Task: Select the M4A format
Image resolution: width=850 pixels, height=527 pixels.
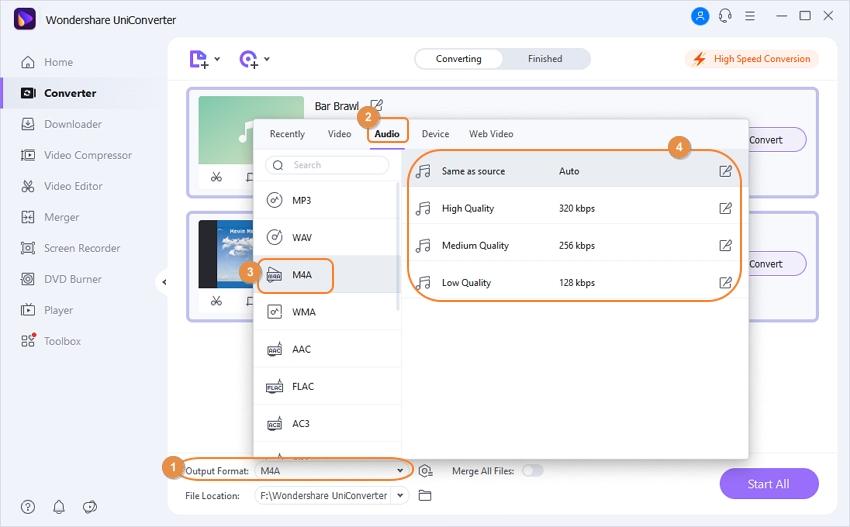Action: coord(326,275)
